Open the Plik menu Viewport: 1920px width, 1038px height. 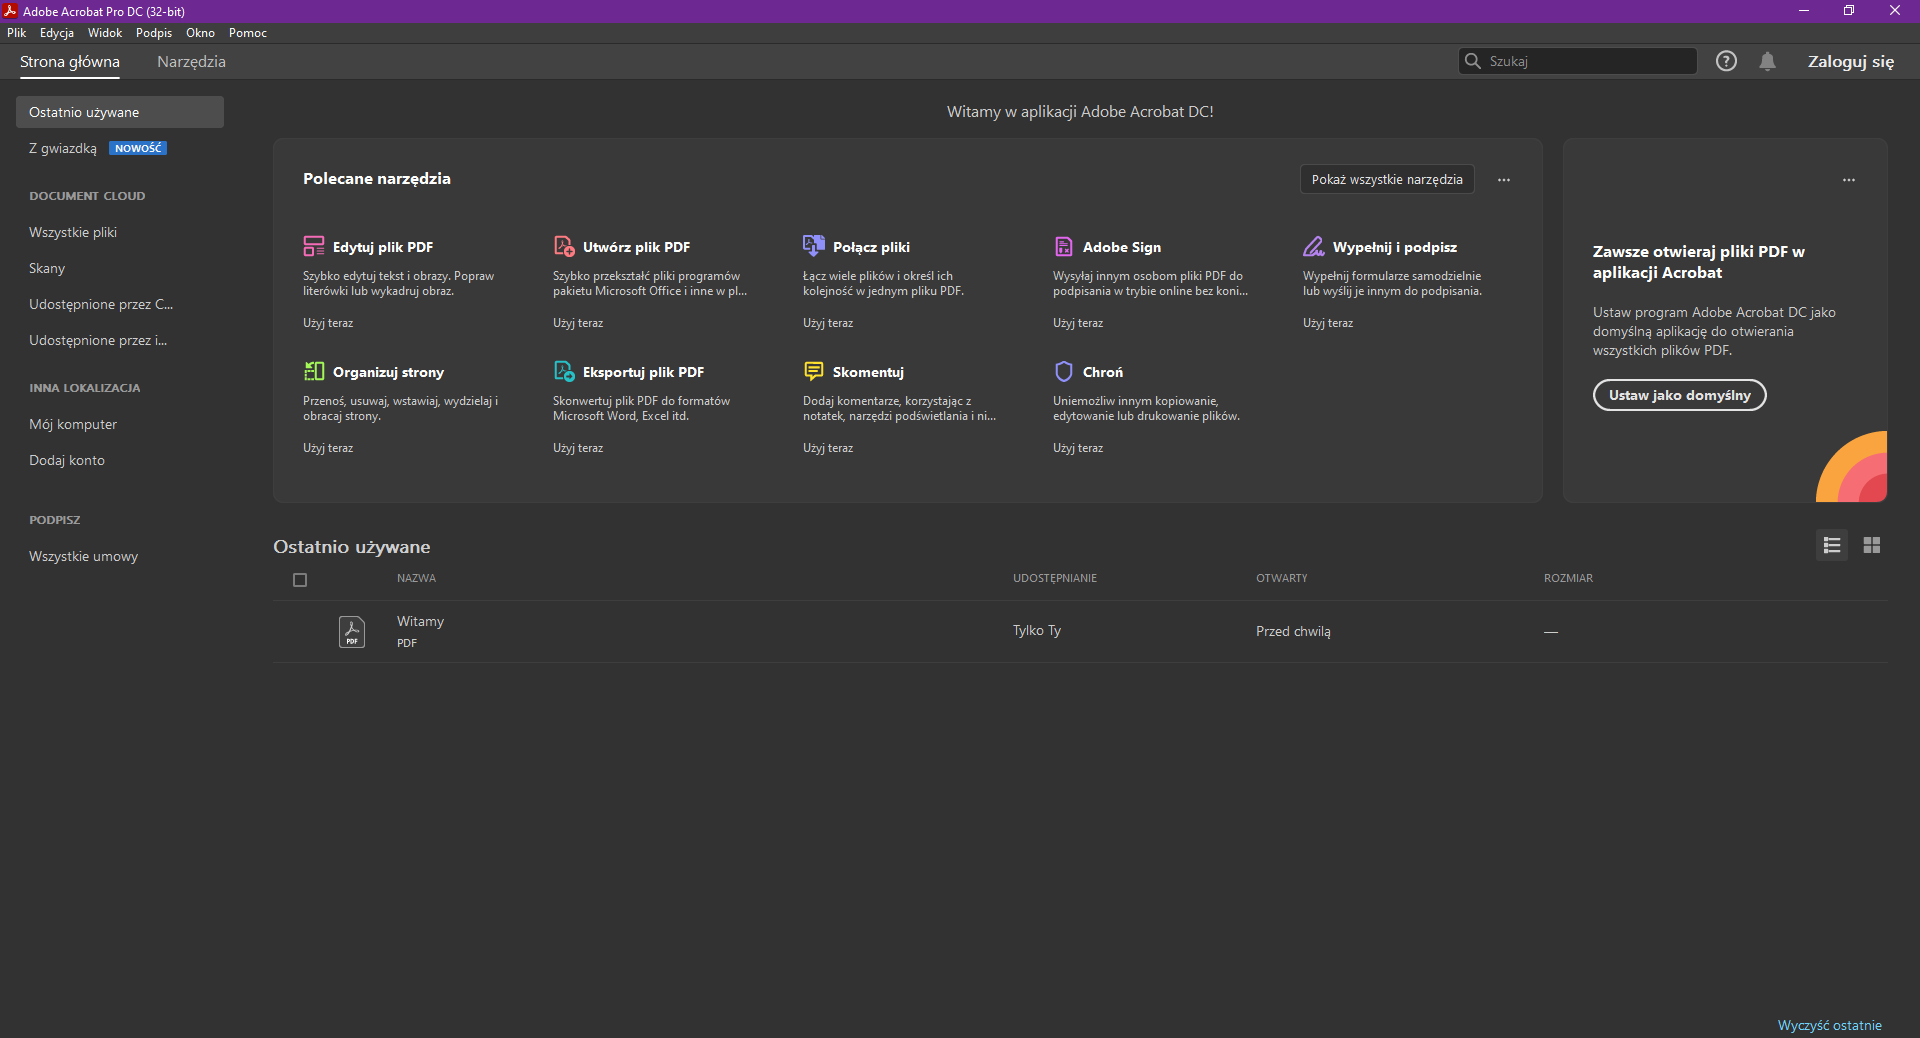click(x=17, y=33)
